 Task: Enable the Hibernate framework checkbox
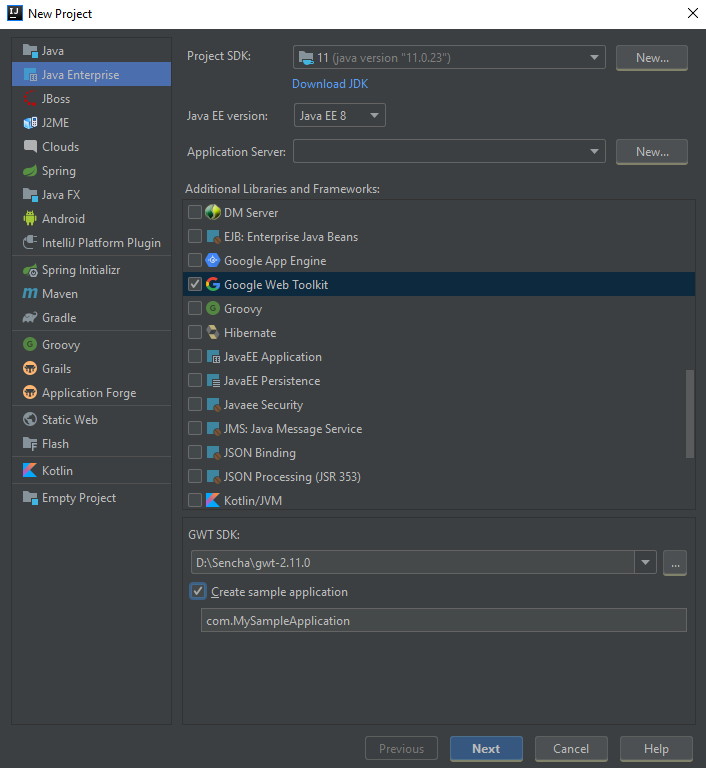195,332
